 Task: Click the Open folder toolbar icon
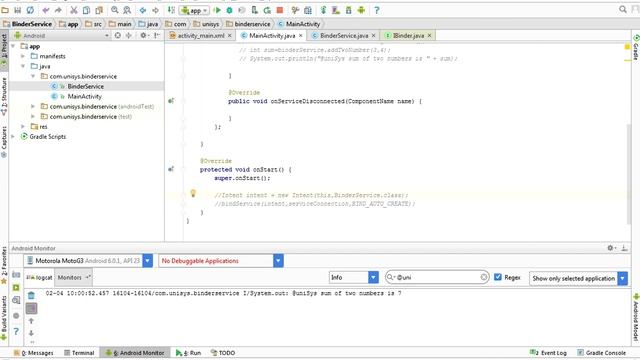coord(5,10)
